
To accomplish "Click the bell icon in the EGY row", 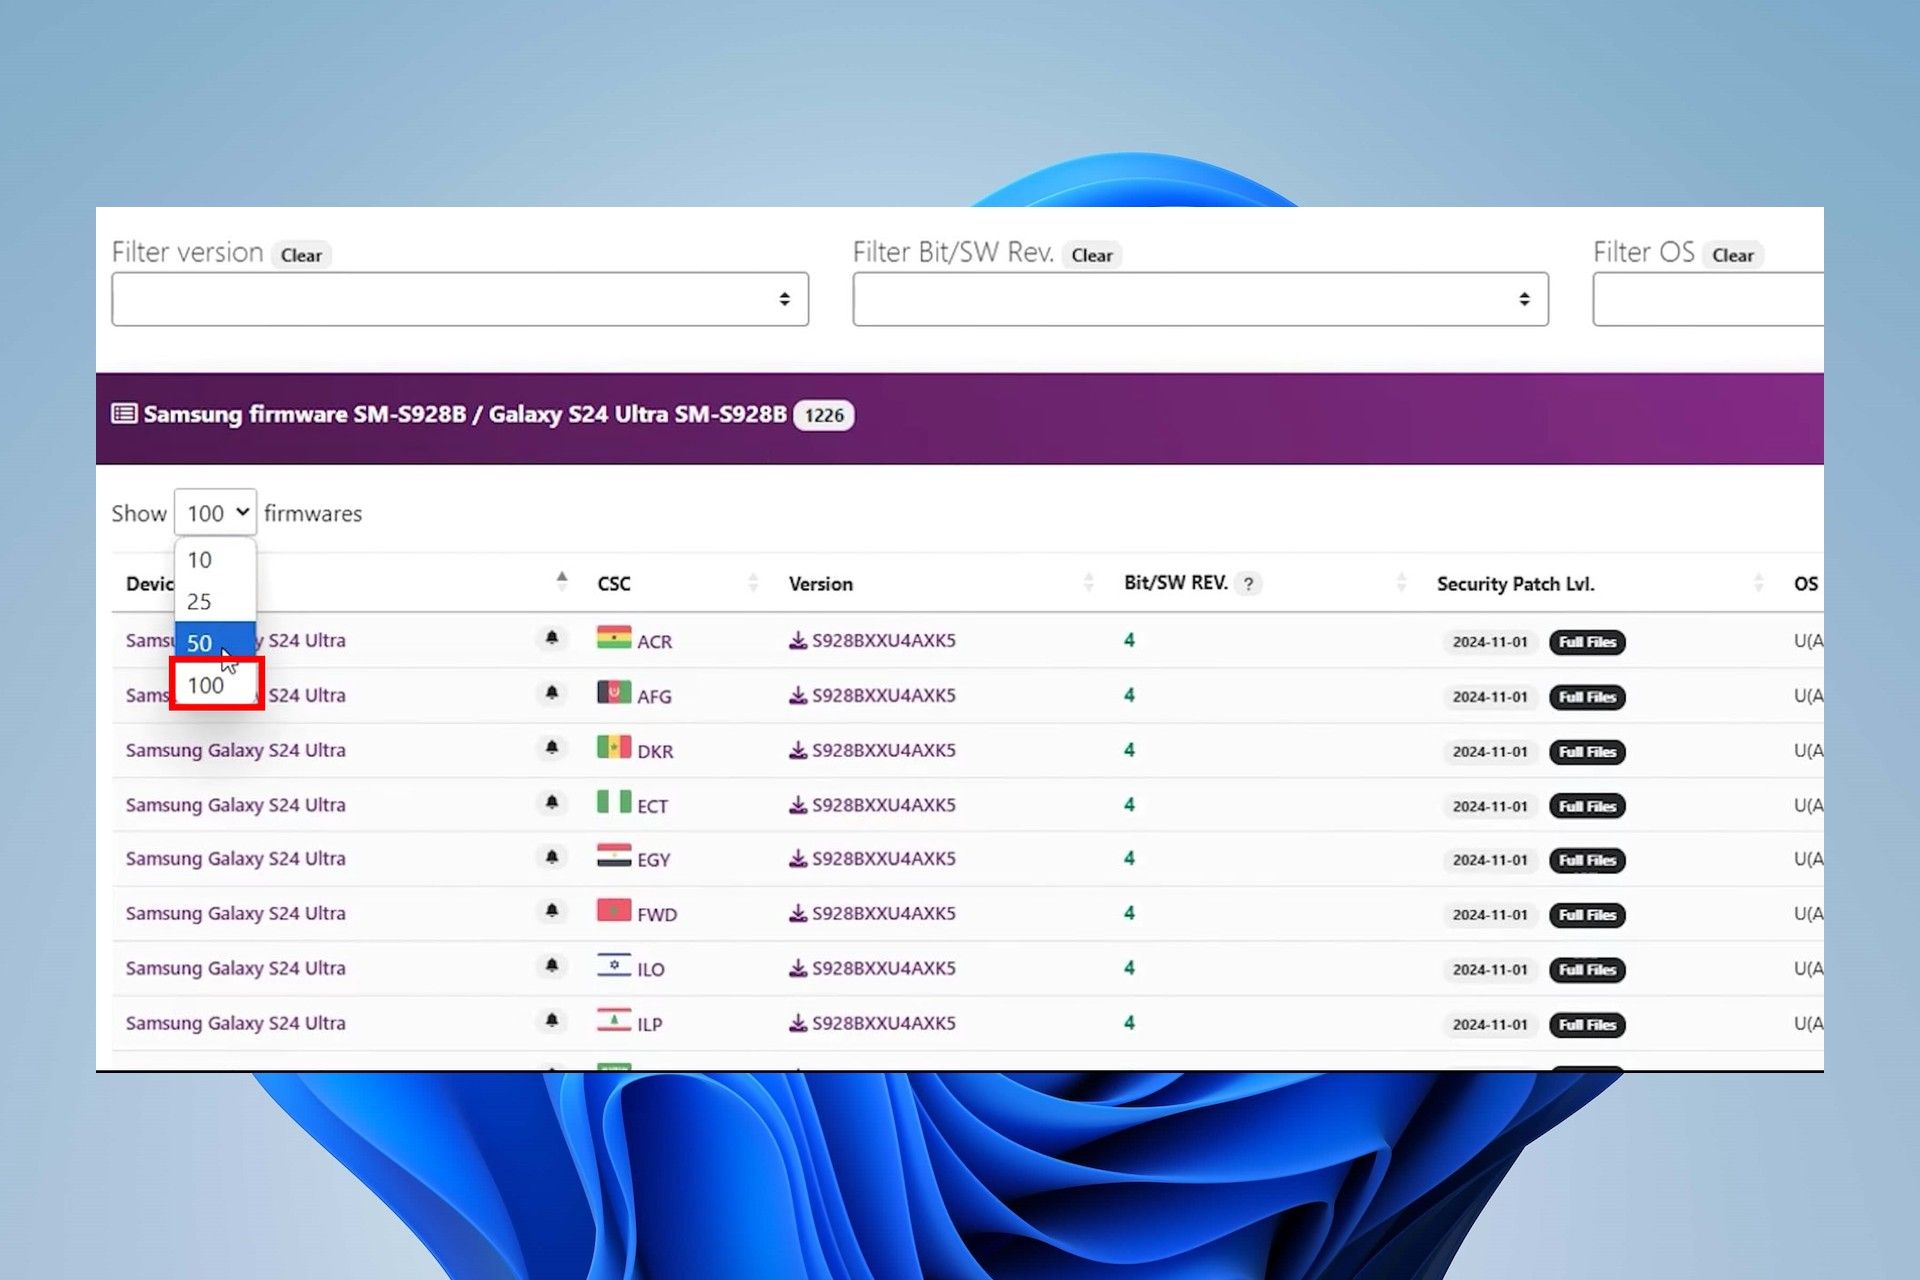I will point(552,856).
